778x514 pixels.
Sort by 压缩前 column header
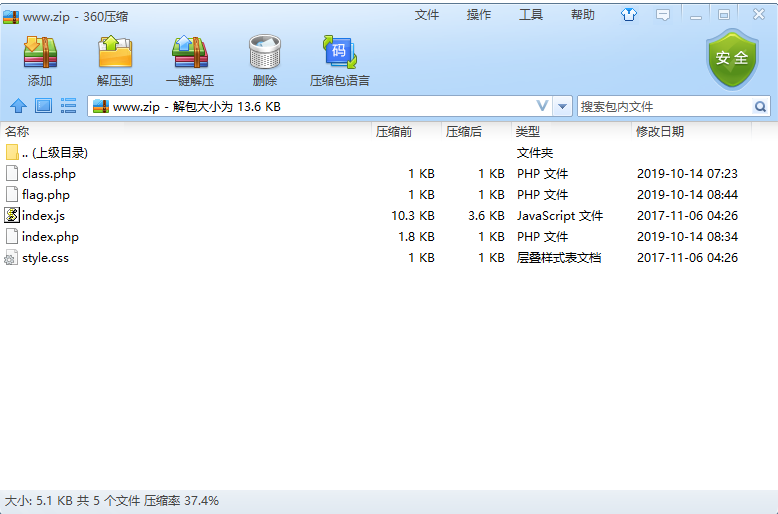406,131
